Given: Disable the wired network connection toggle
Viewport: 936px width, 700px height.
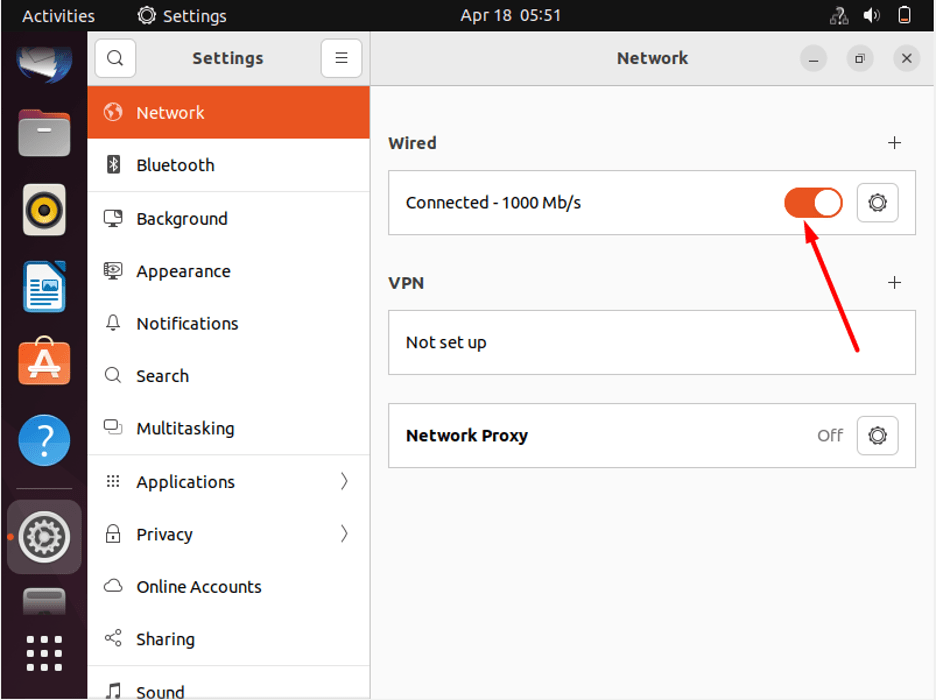Looking at the screenshot, I should point(813,202).
